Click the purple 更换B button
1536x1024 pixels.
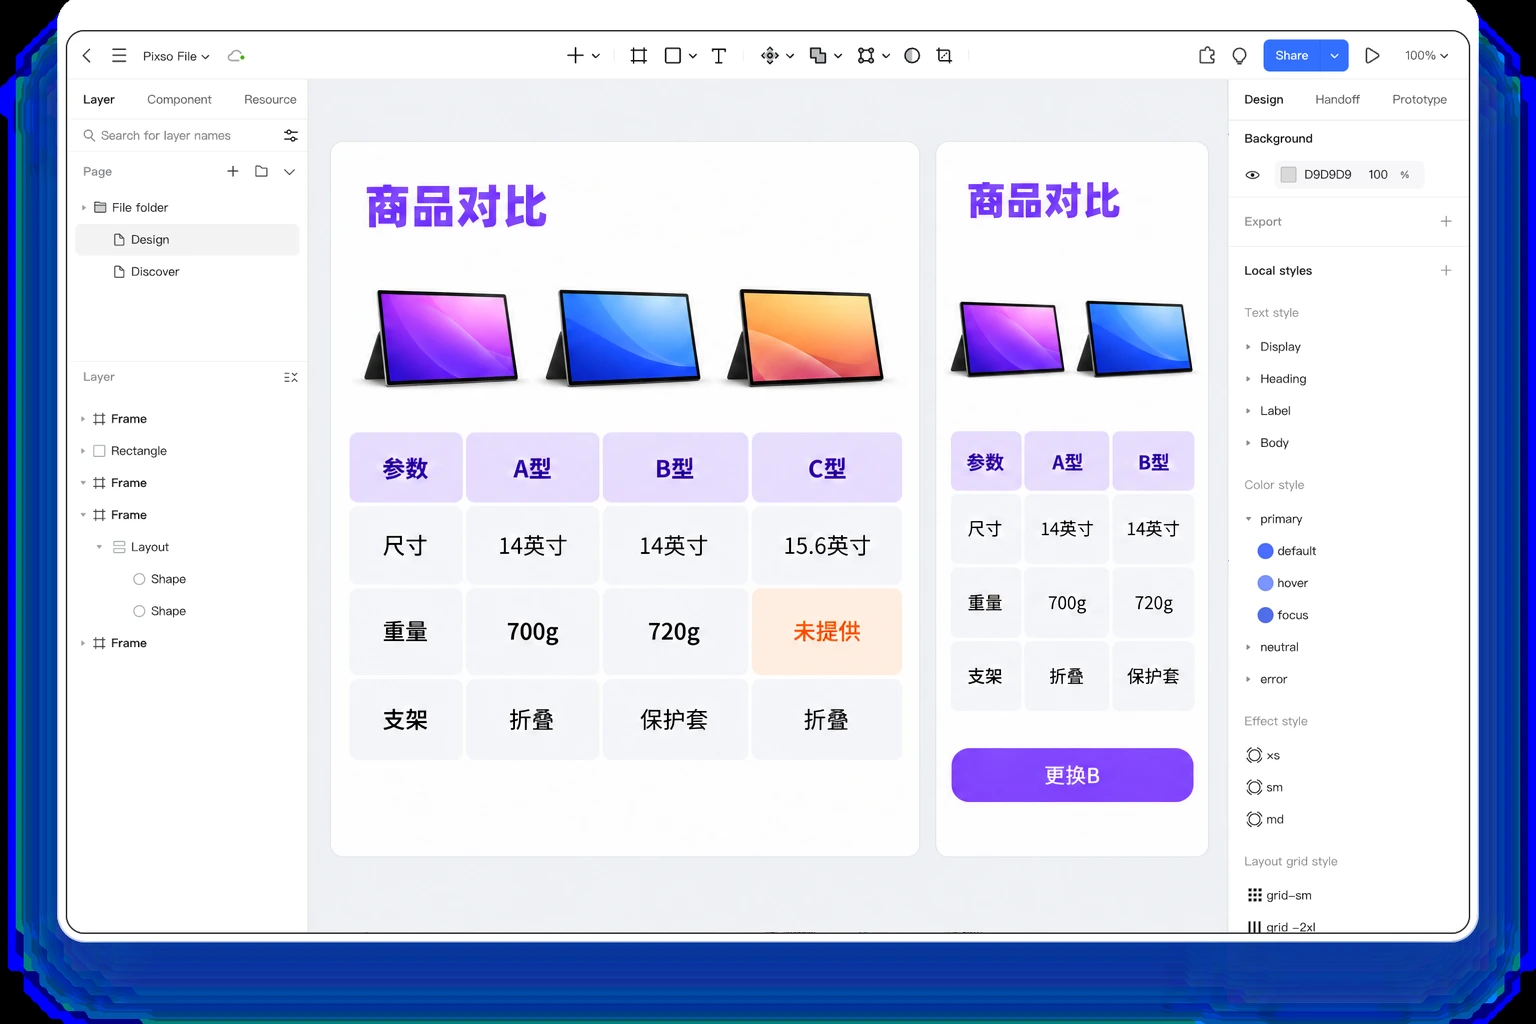[1072, 775]
